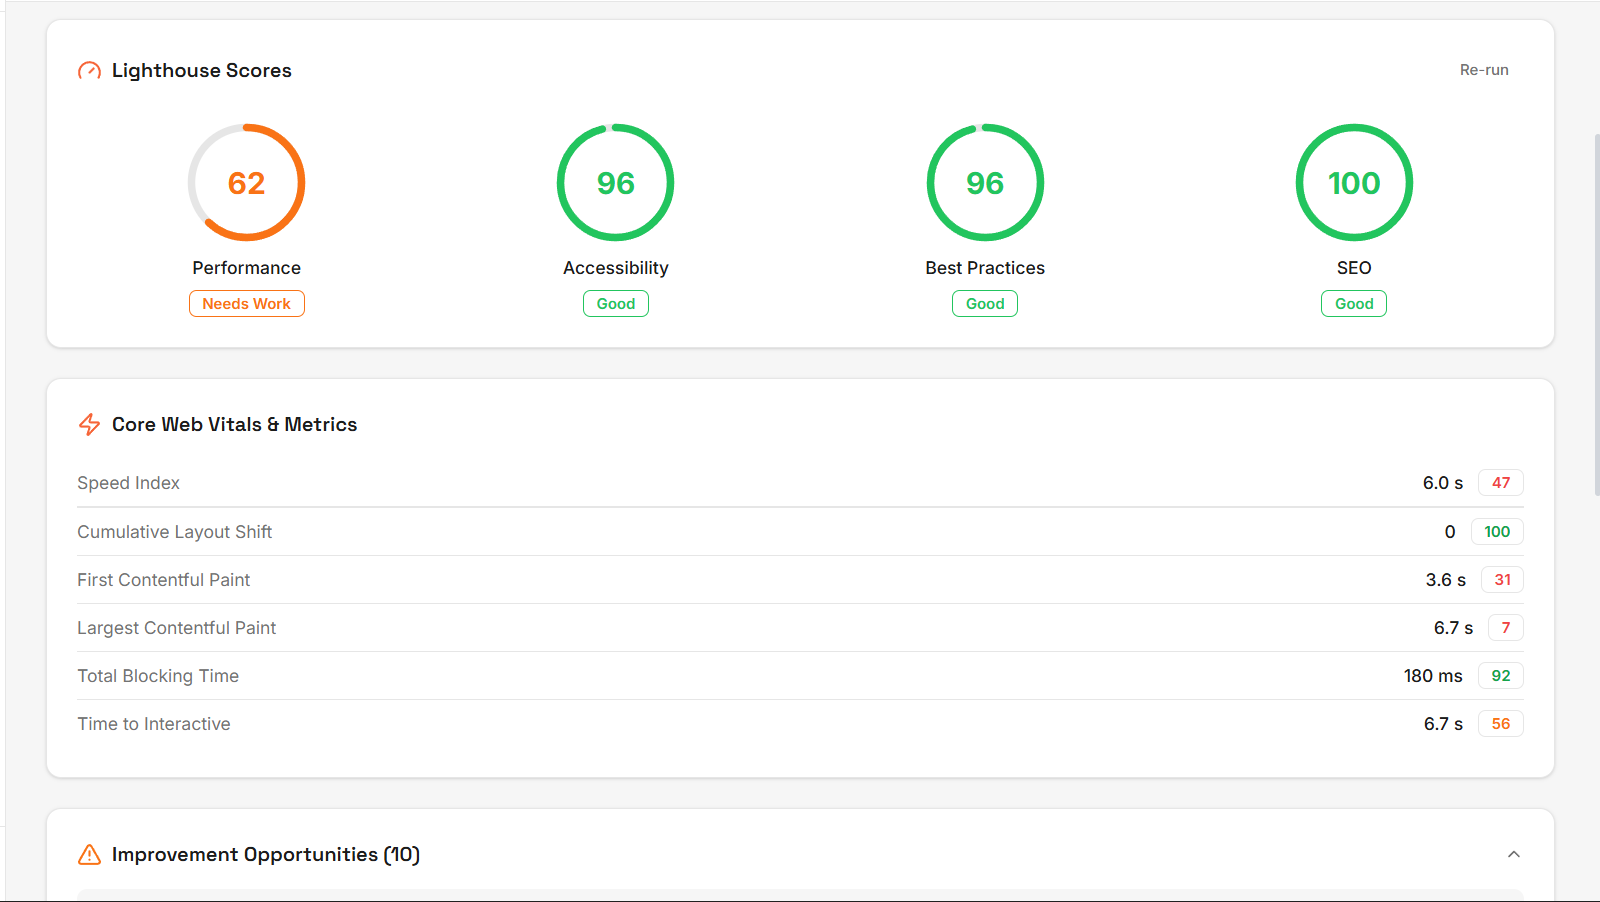Click the Improvement Opportunities warning triangle icon
This screenshot has width=1600, height=902.
coord(89,855)
